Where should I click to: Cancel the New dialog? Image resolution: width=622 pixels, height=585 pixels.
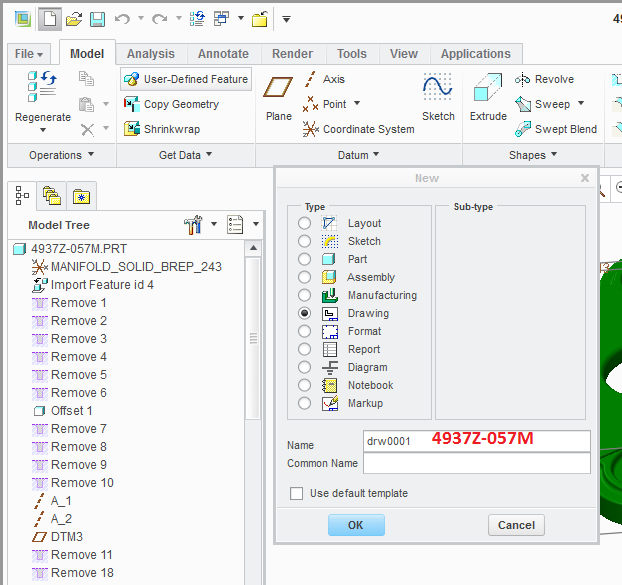click(516, 525)
